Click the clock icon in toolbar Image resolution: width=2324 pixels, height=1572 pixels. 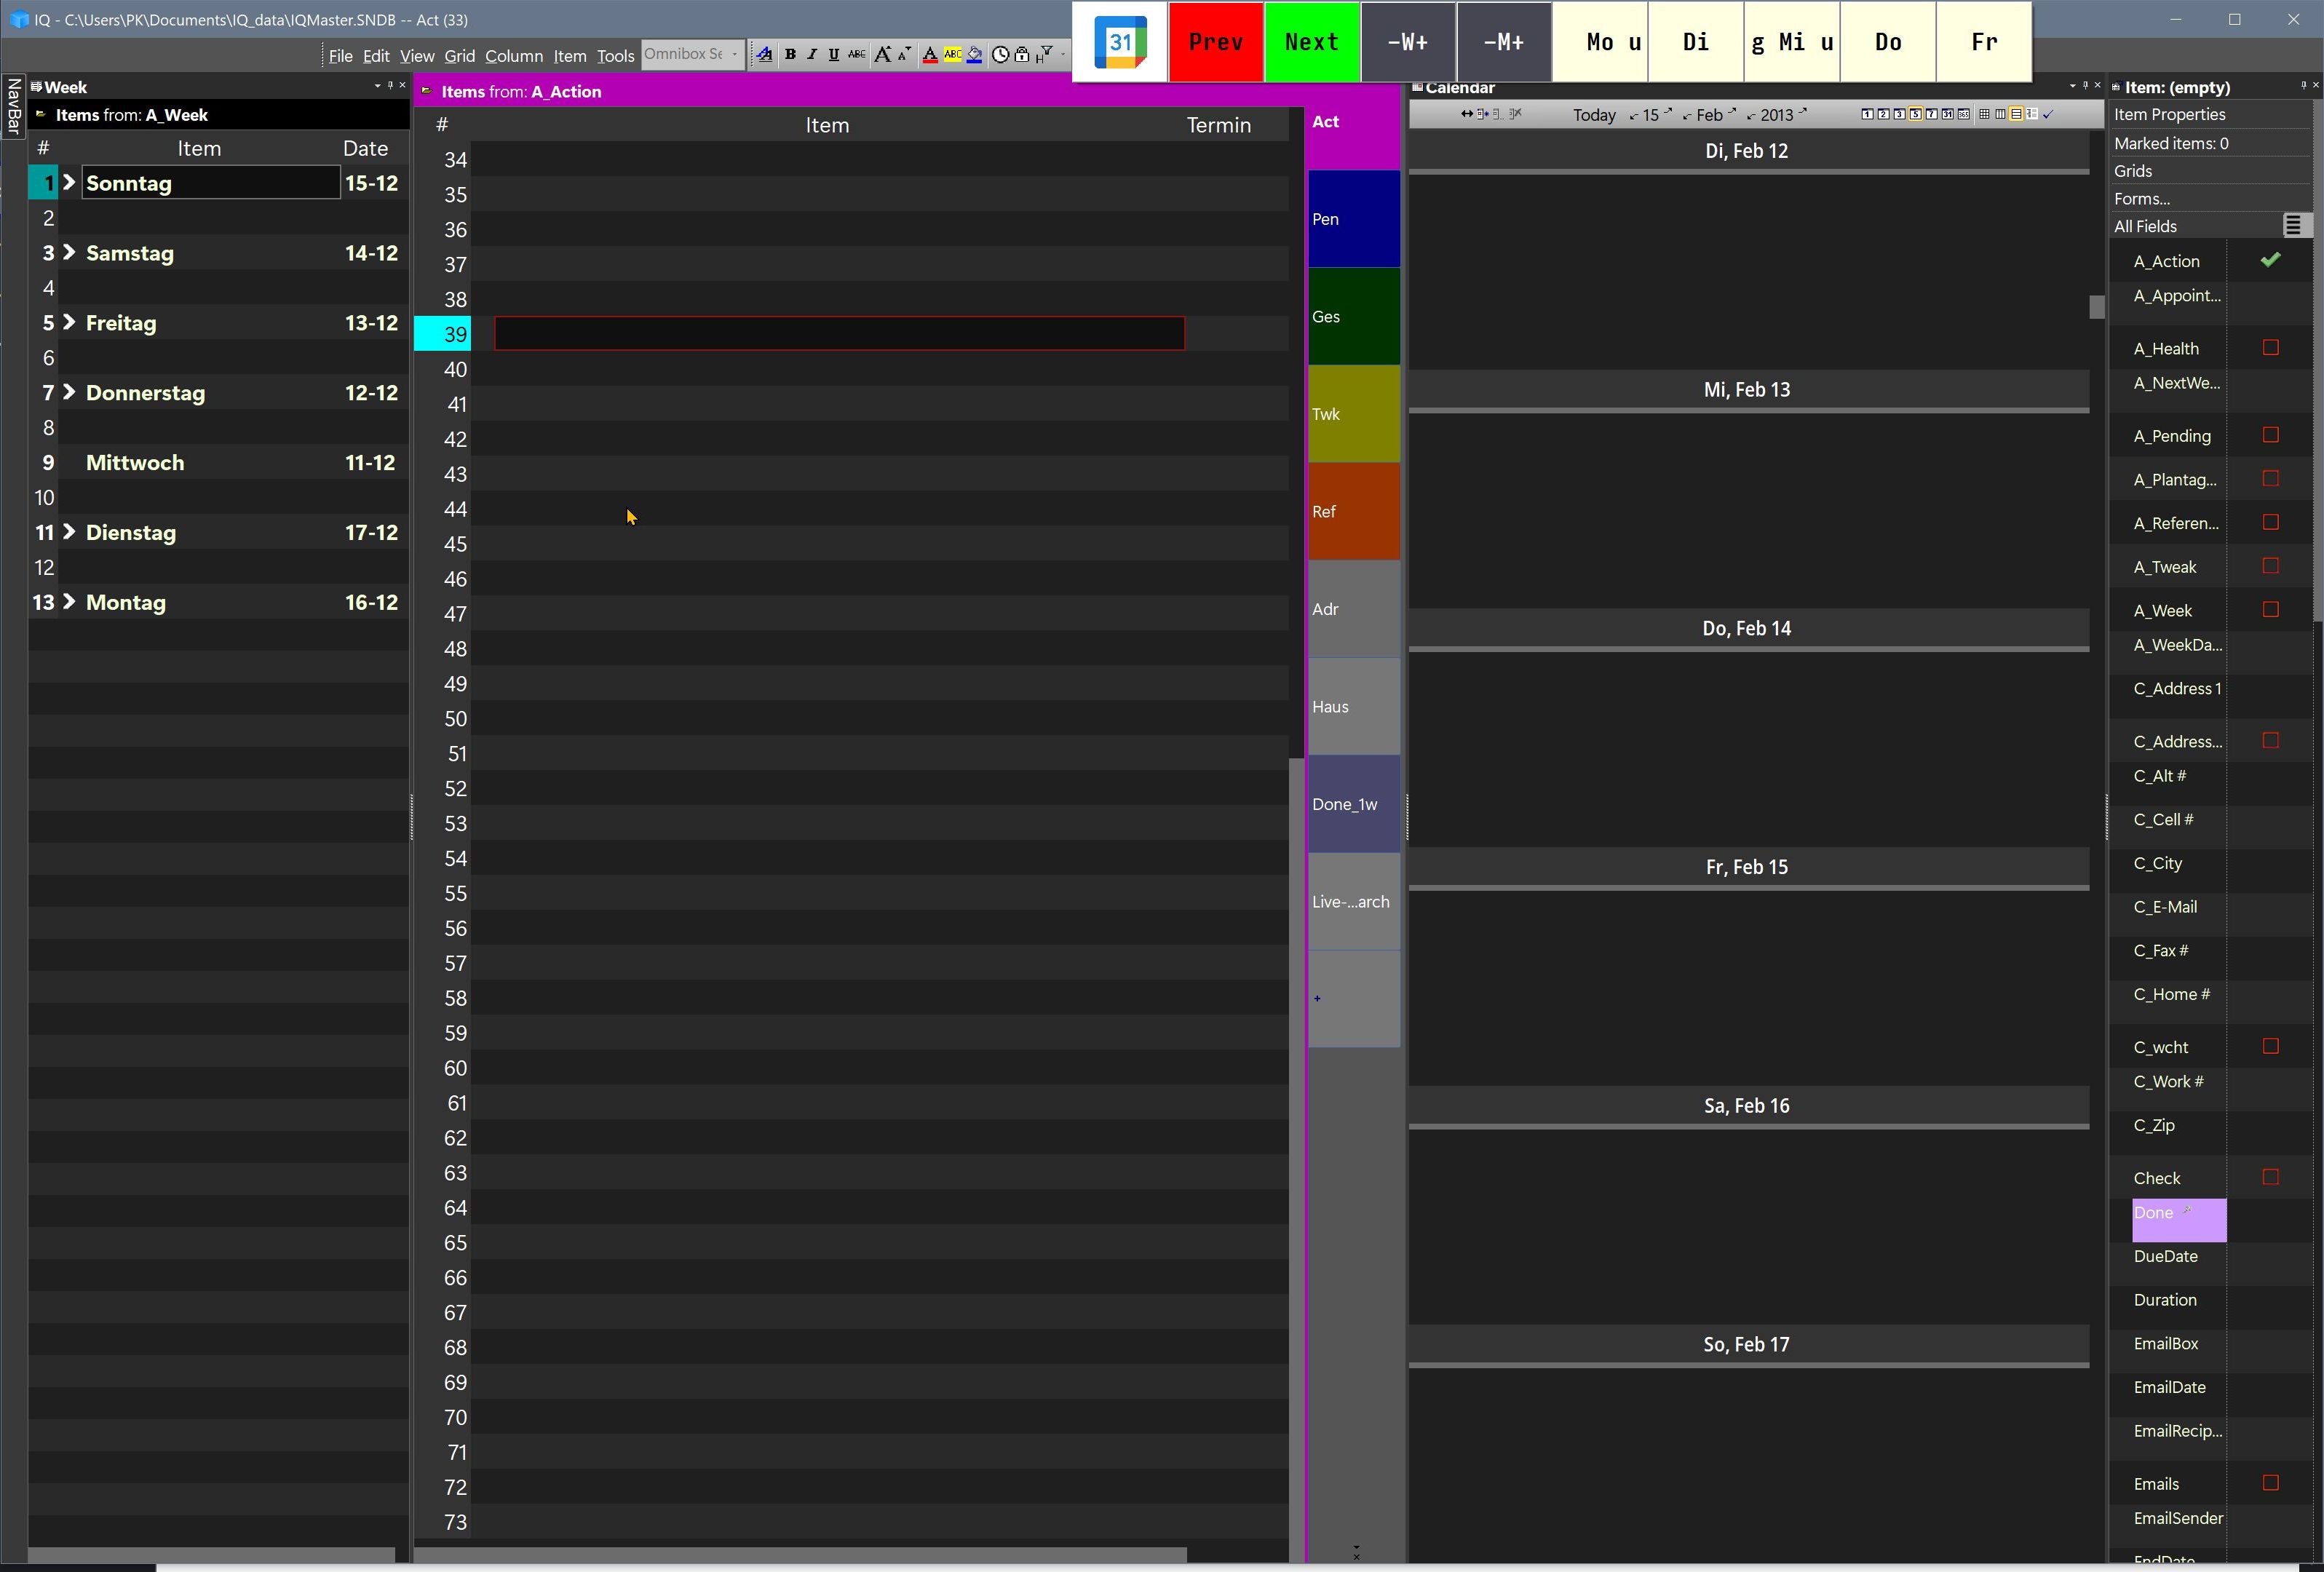[x=1000, y=55]
